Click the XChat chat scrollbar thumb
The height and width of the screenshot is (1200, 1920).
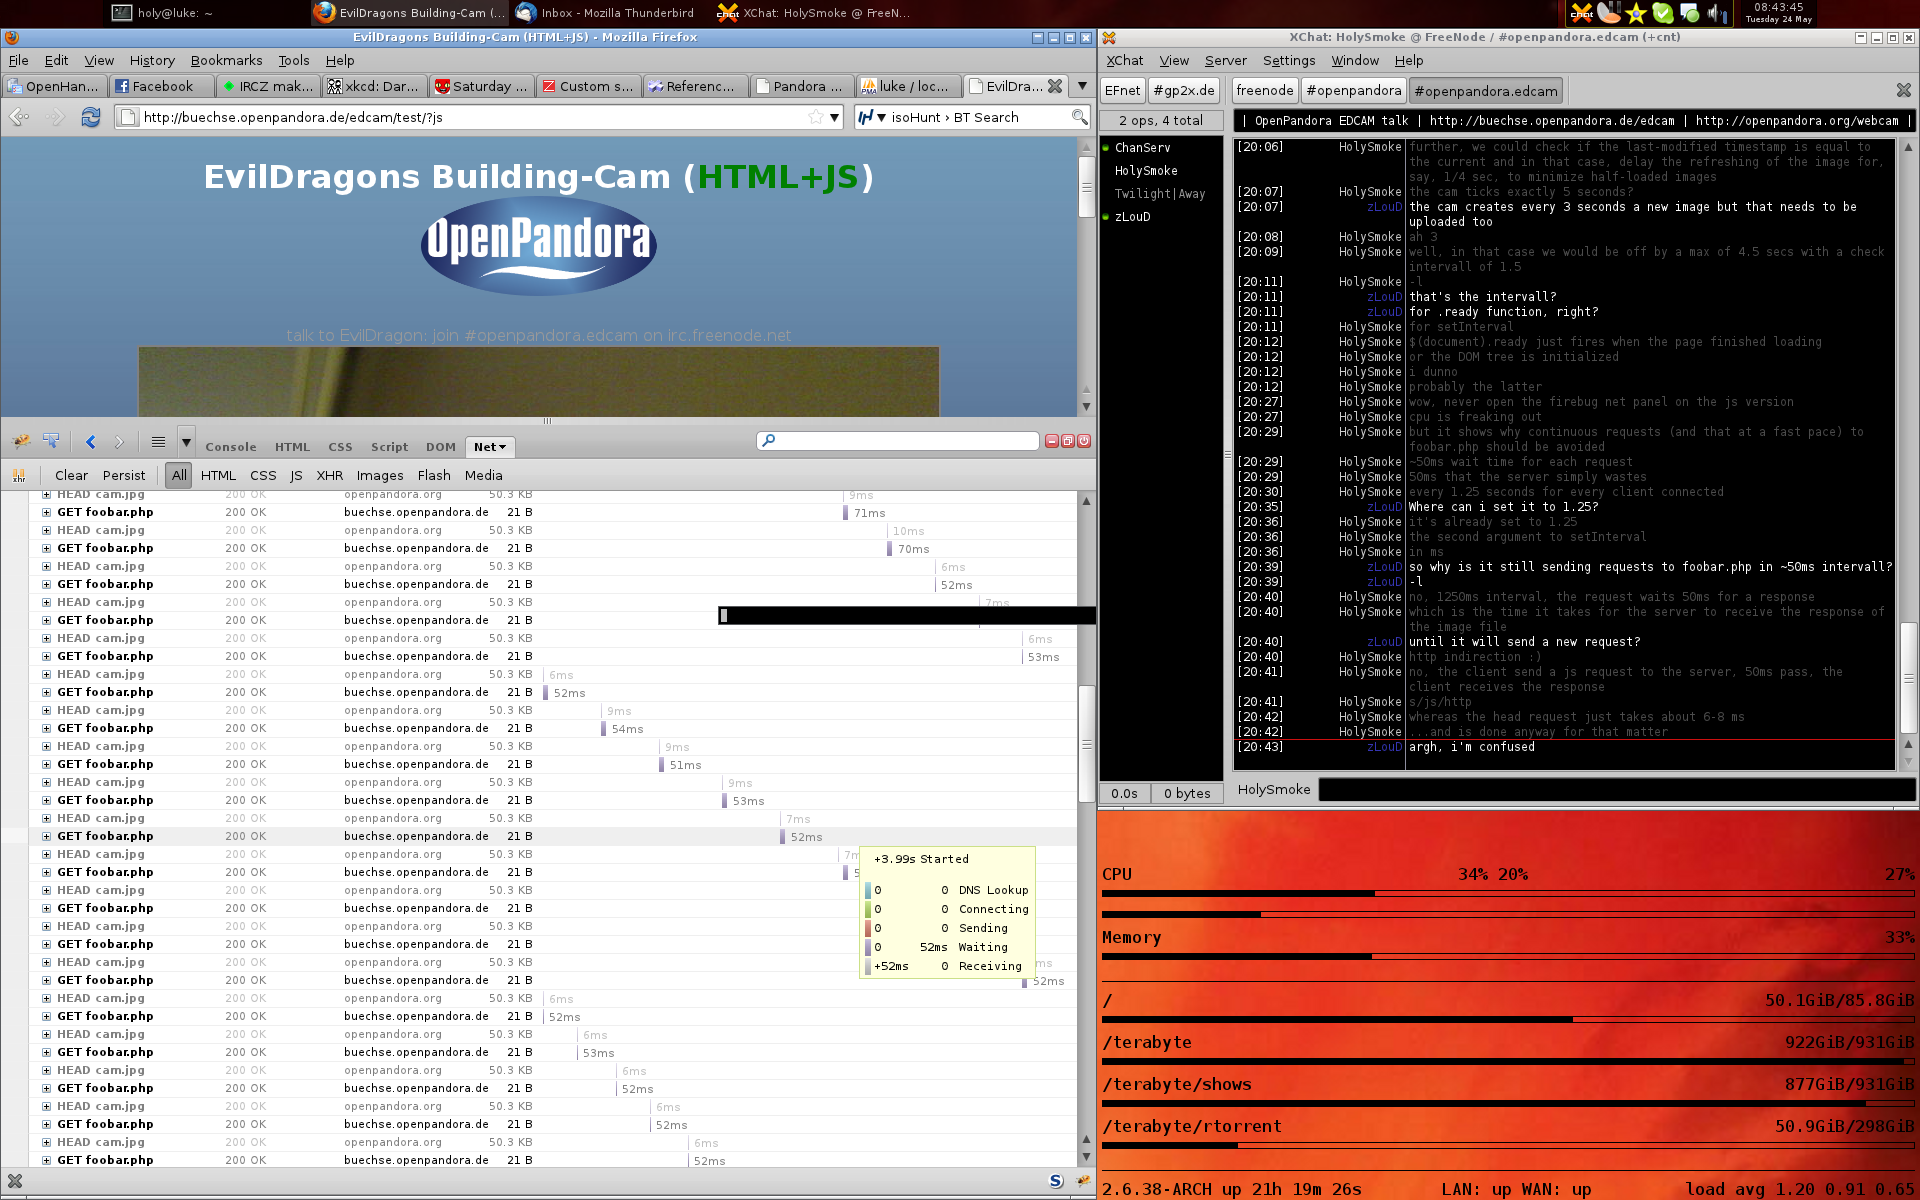(1908, 678)
